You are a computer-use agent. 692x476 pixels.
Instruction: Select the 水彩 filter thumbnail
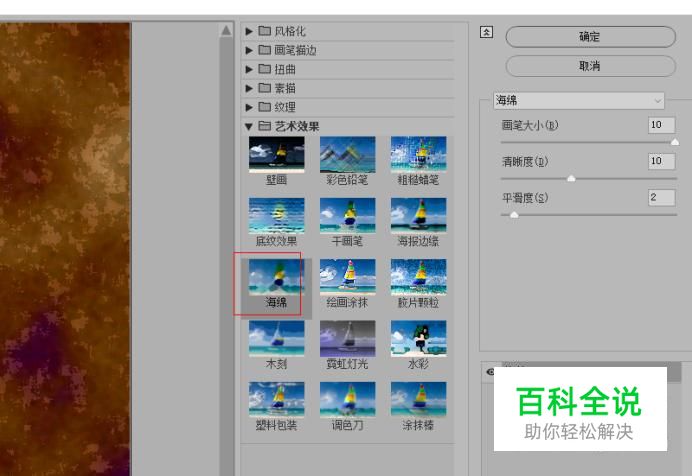pyautogui.click(x=418, y=338)
